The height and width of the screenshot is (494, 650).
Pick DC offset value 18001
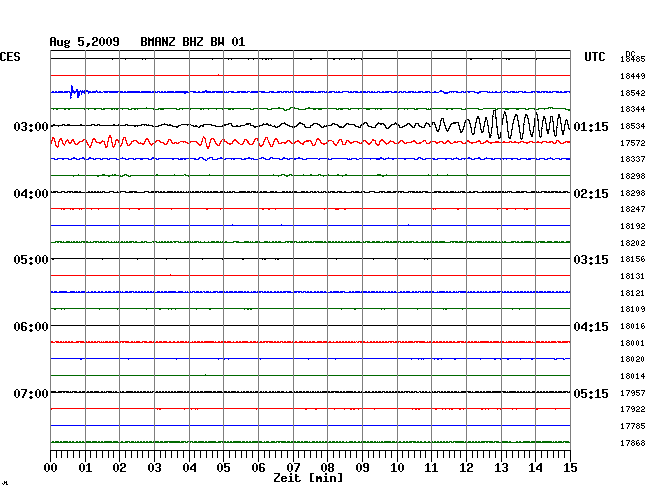633,343
